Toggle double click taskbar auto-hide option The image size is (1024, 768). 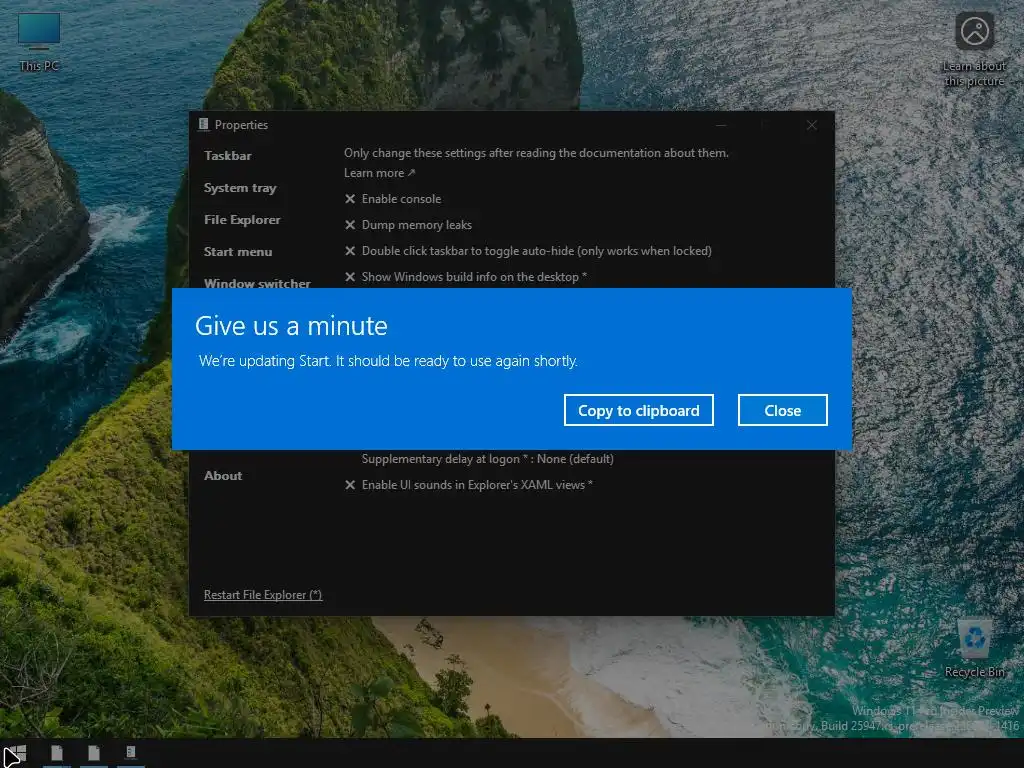click(x=528, y=251)
